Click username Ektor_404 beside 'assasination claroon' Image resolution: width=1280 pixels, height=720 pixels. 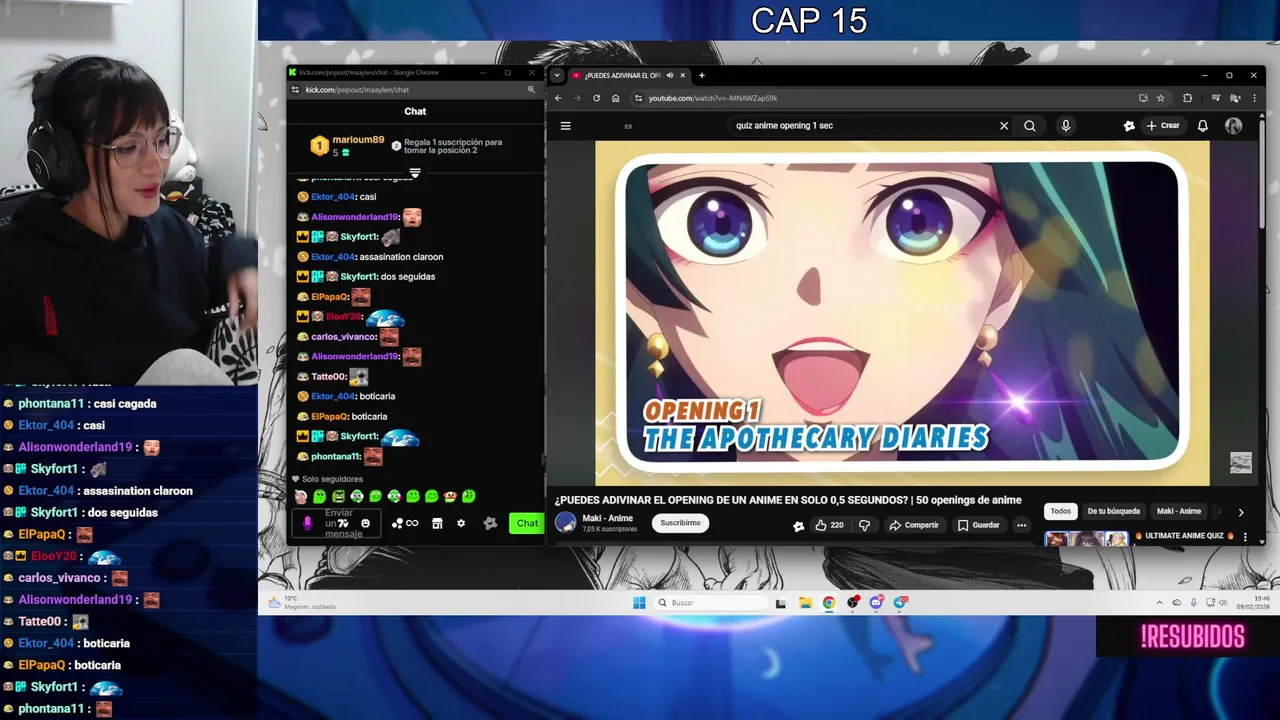333,257
